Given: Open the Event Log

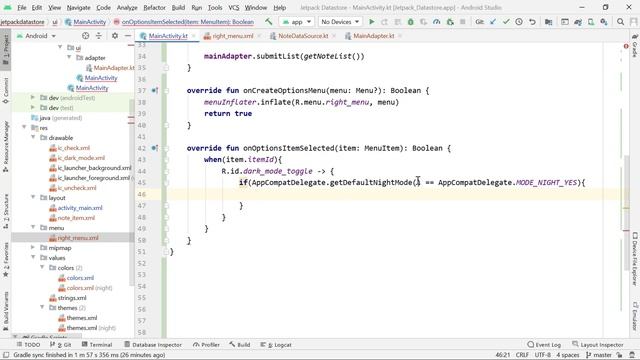Looking at the screenshot, I should pos(544,345).
